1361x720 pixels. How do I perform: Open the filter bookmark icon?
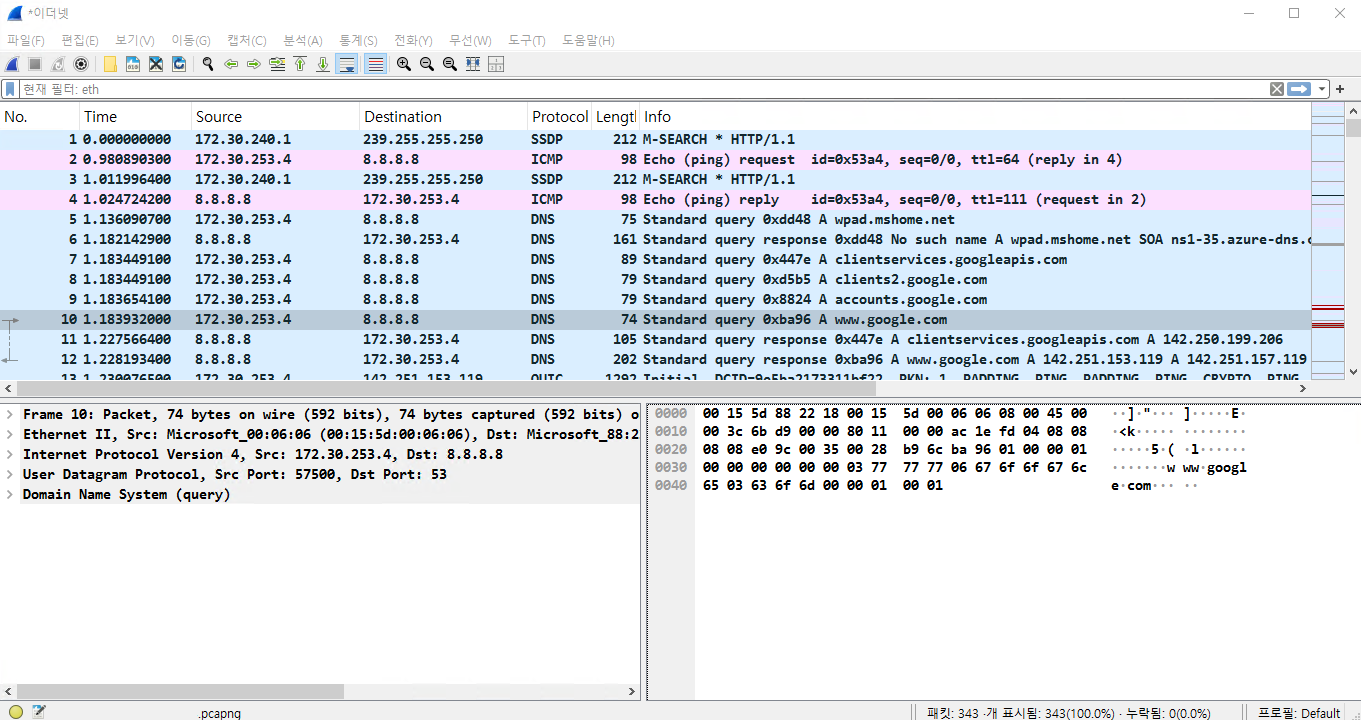pos(10,89)
